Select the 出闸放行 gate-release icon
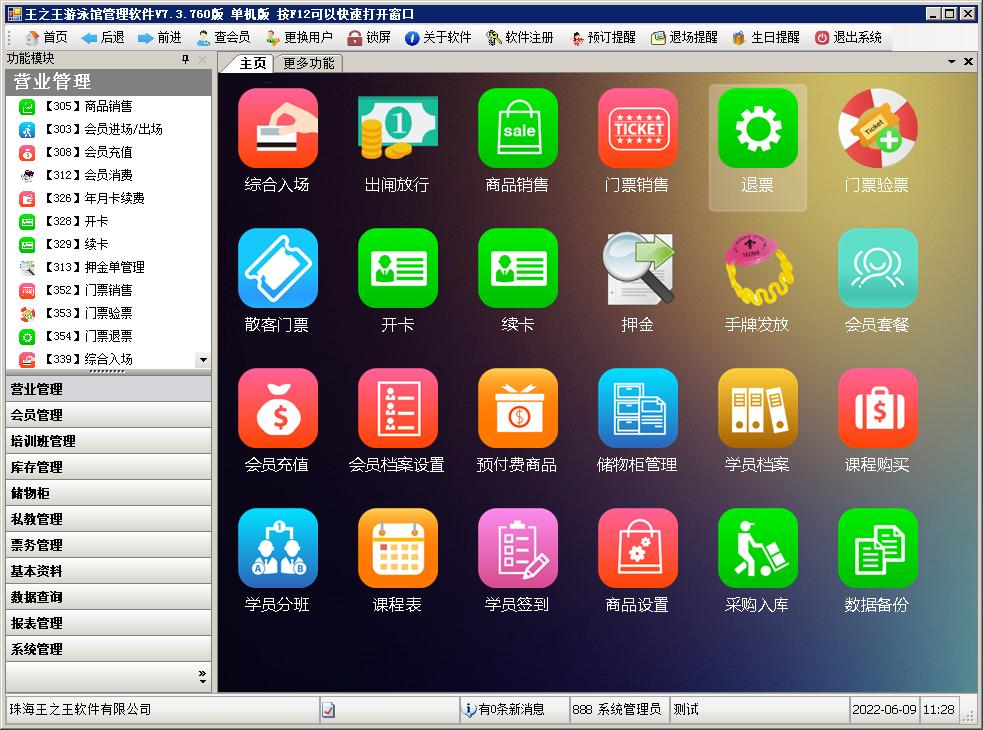Screen dimensions: 983x730 [x=397, y=128]
